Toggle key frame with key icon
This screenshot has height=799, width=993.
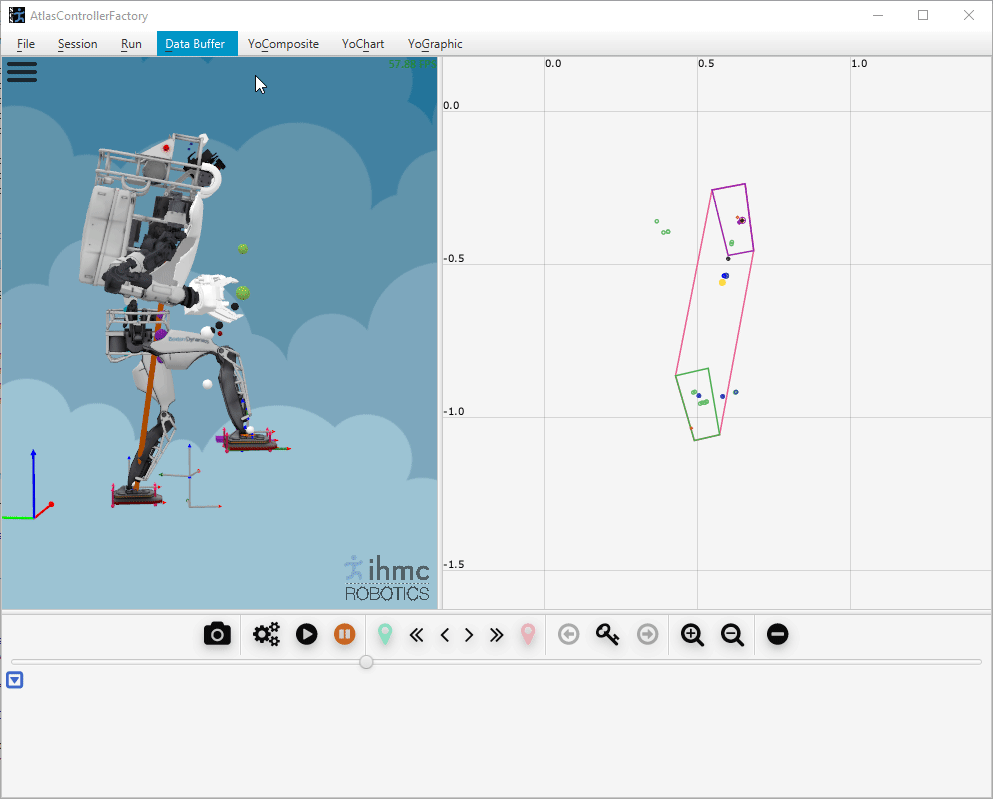[607, 634]
